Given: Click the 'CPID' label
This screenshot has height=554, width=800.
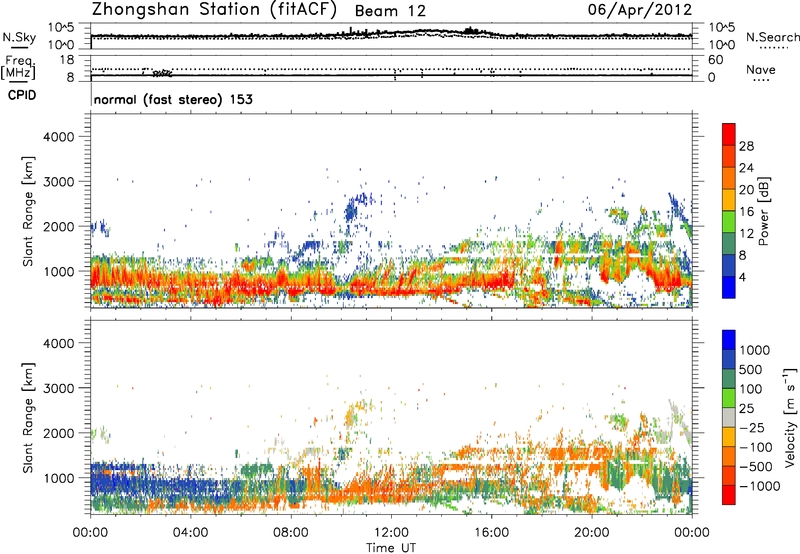Looking at the screenshot, I should coord(21,95).
